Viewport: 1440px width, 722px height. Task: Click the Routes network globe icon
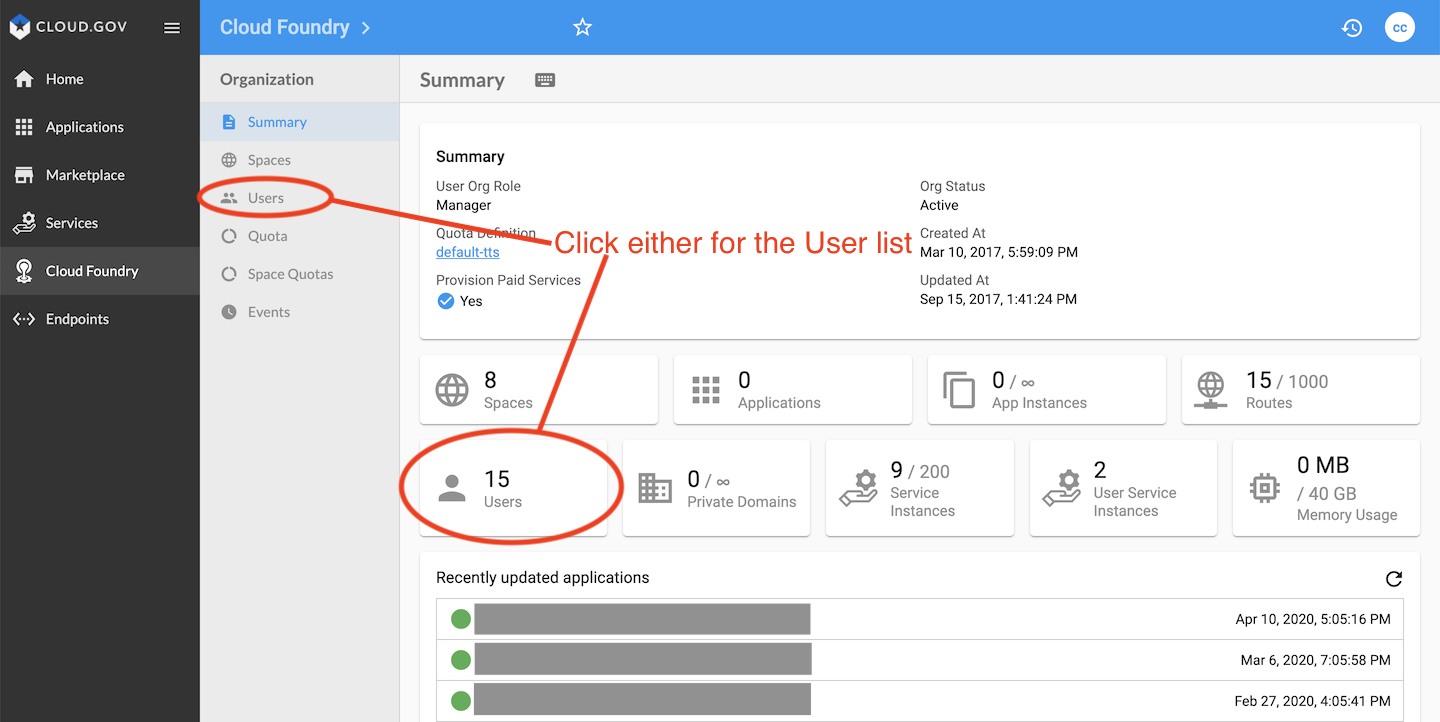1211,389
